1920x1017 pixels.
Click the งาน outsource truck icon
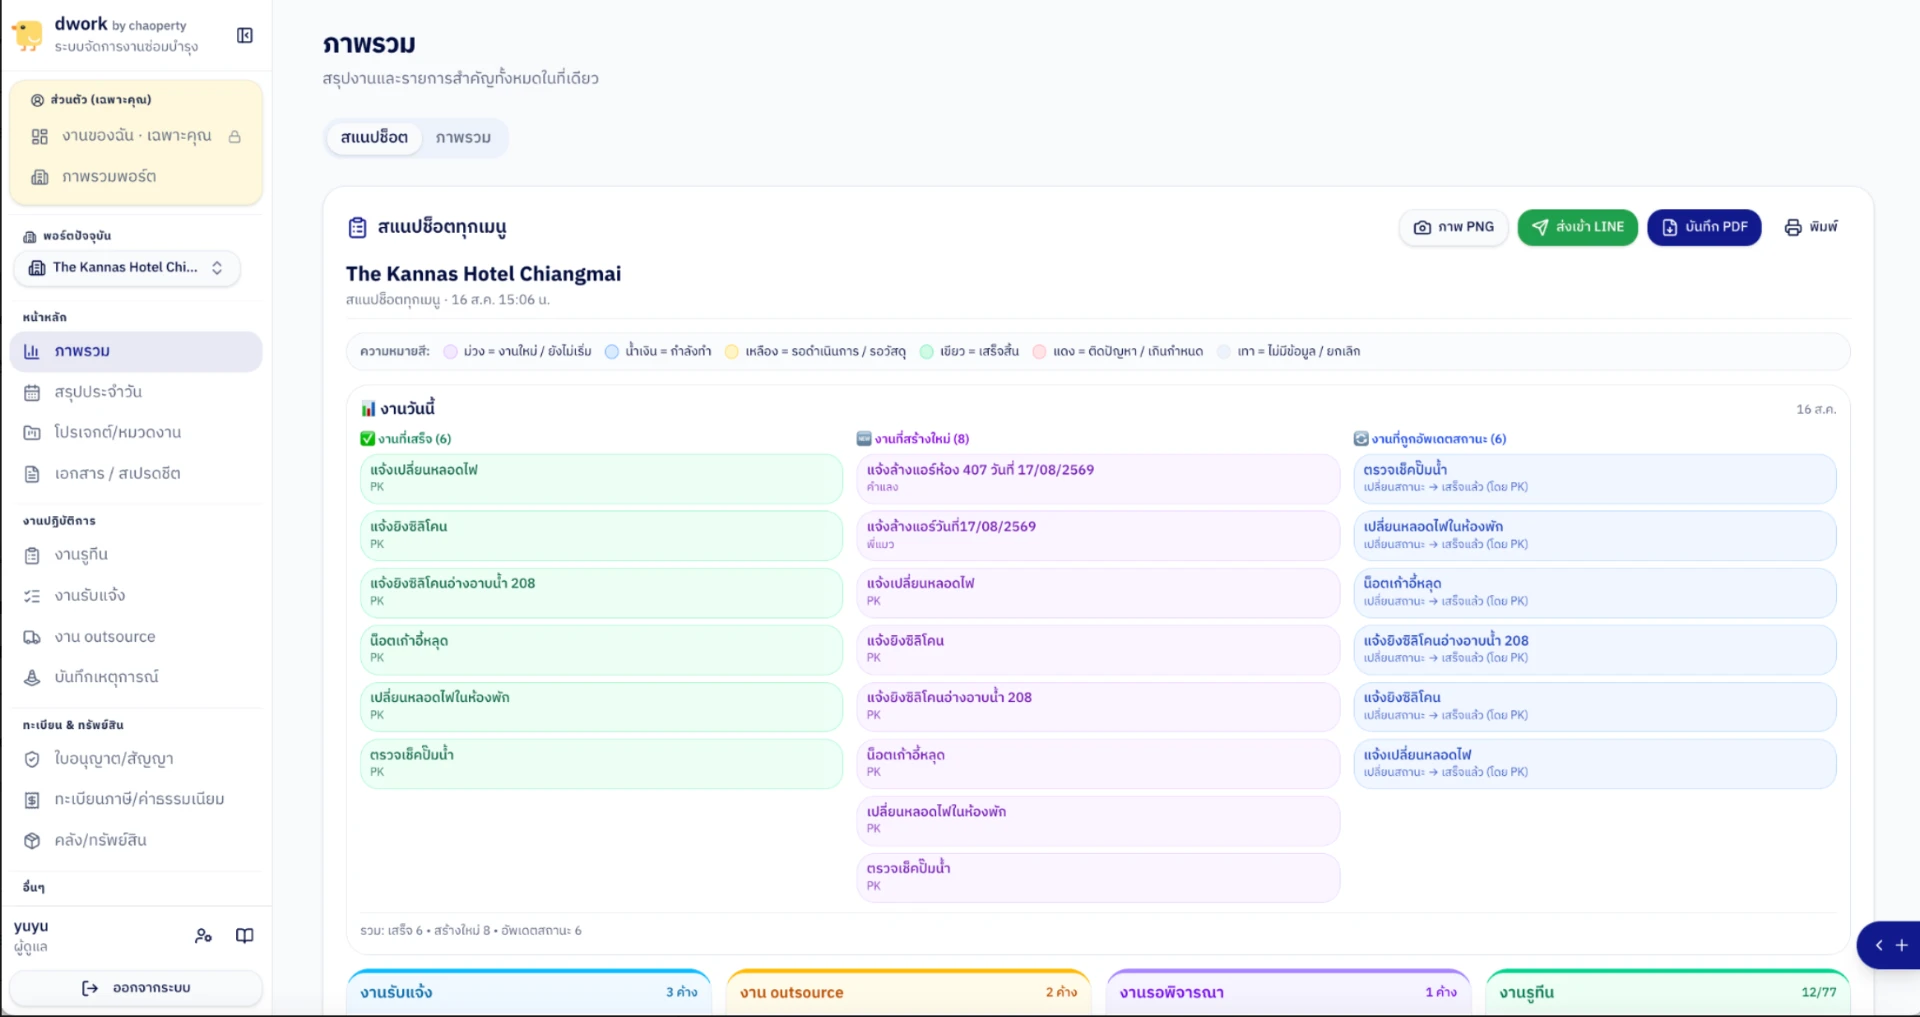32,637
